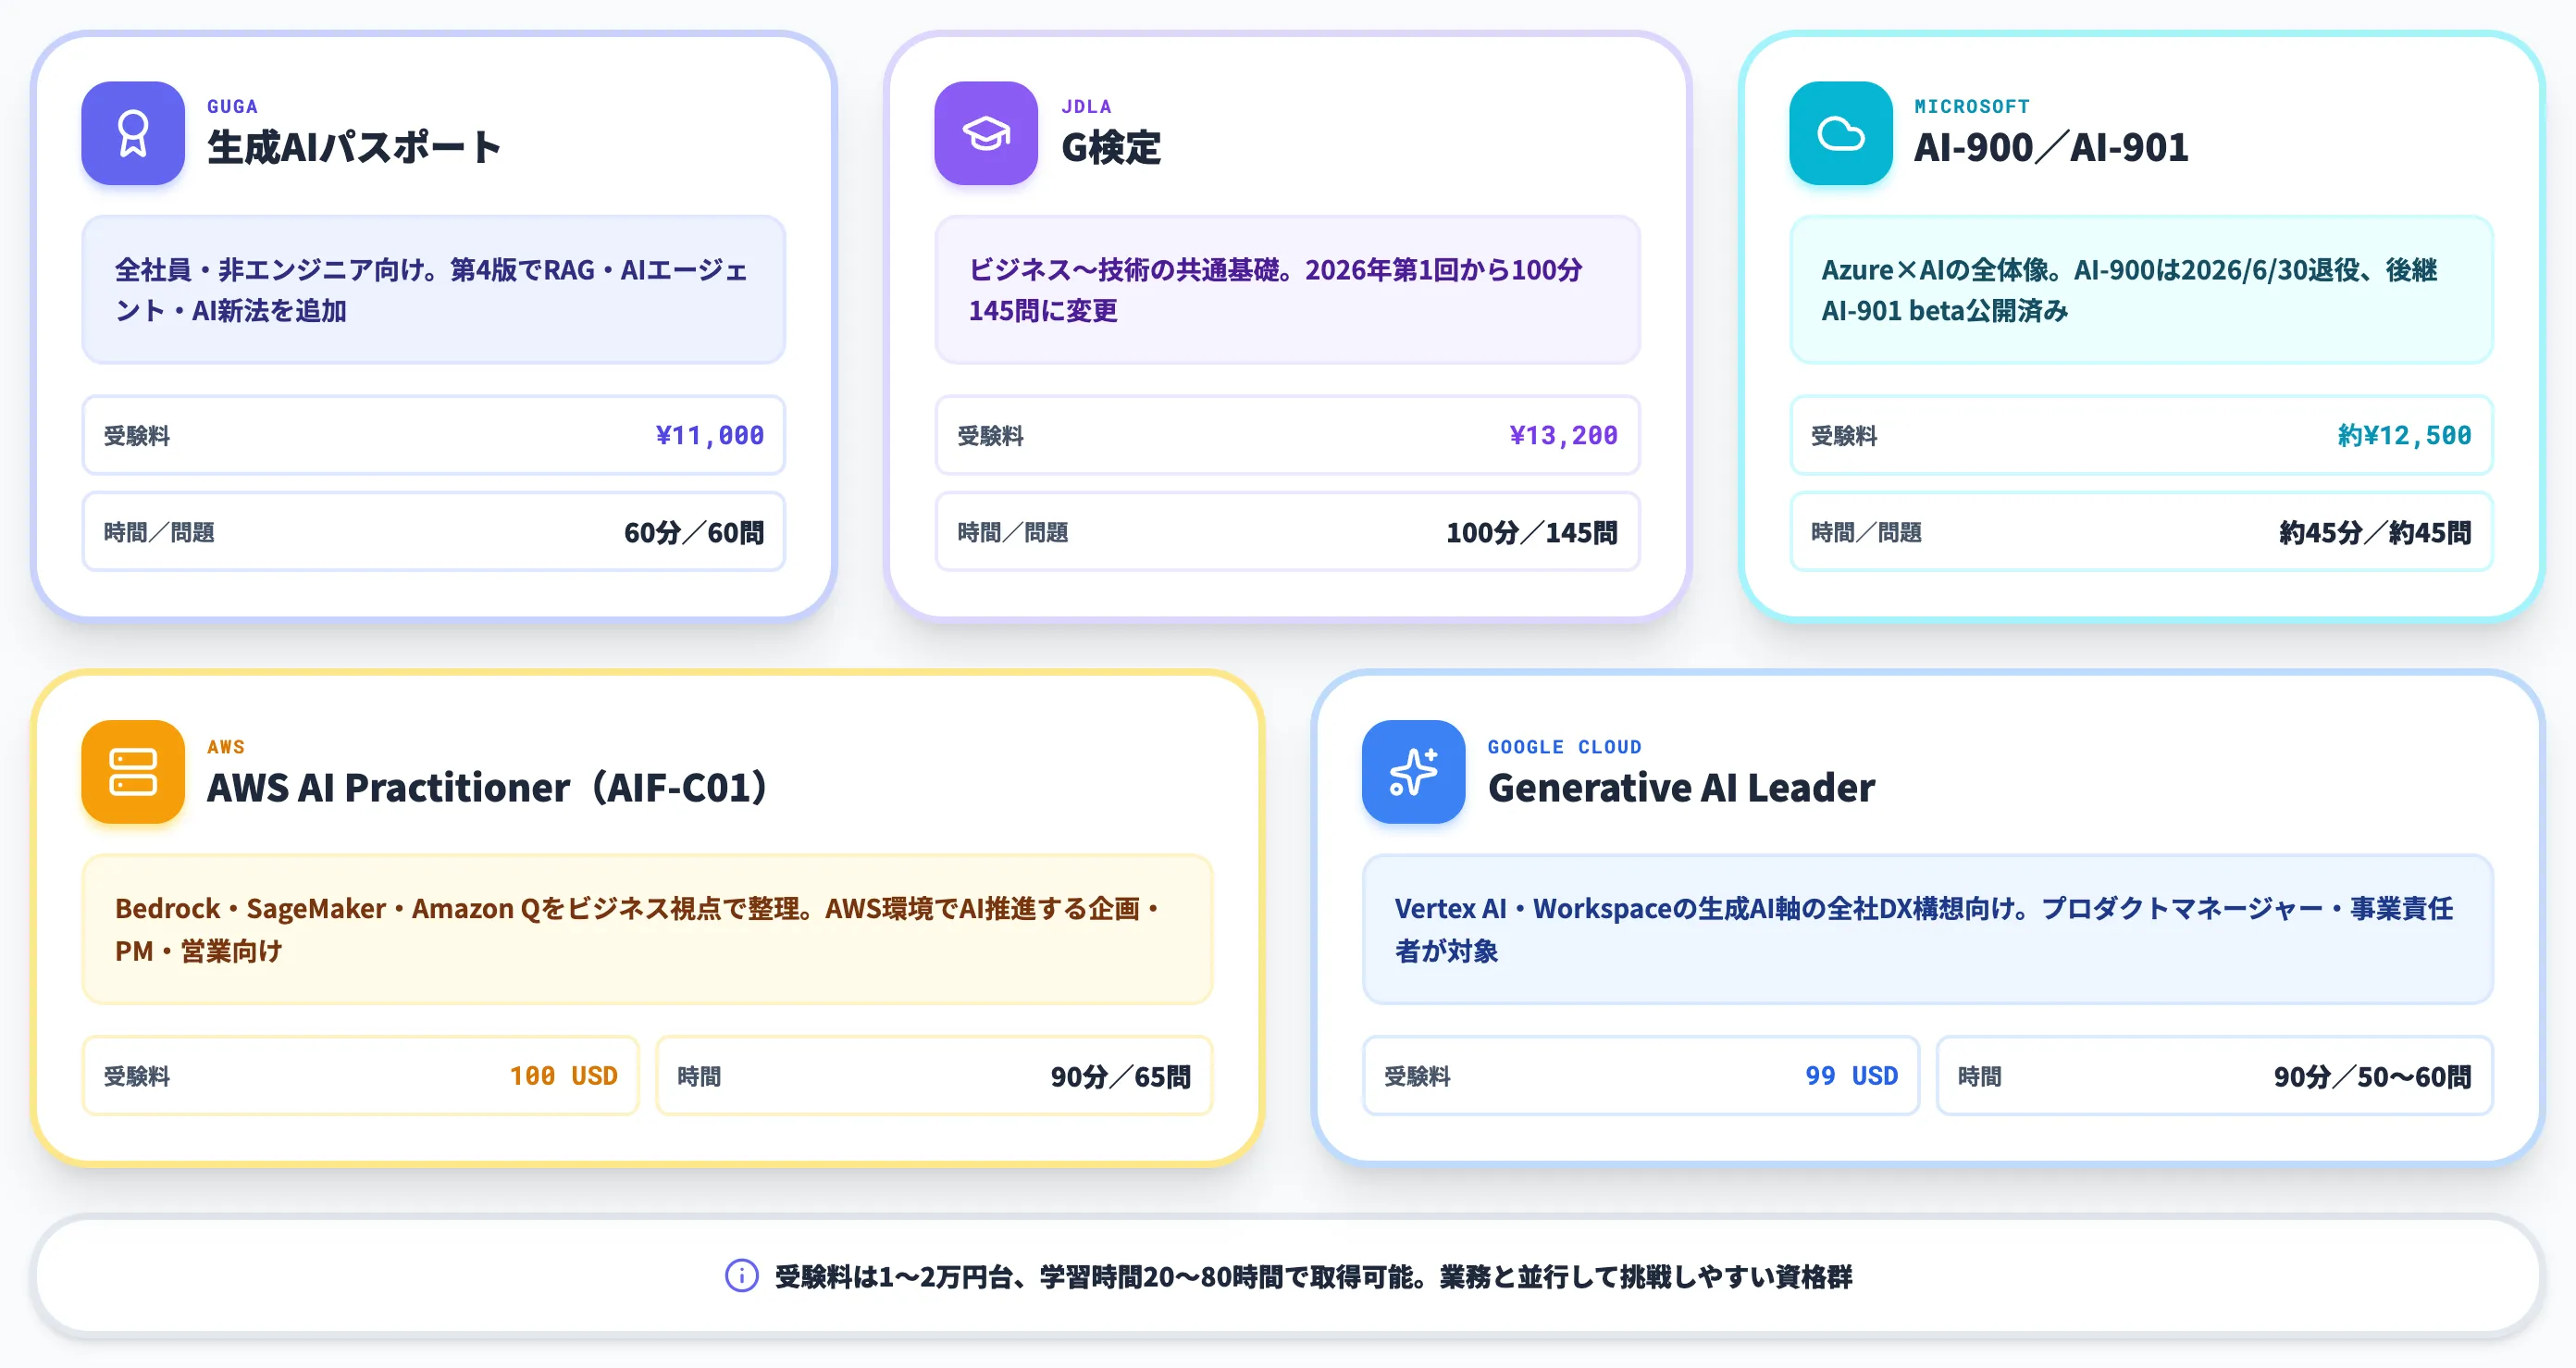
Task: Click the ¥11,000 exam fee value
Action: [x=710, y=436]
